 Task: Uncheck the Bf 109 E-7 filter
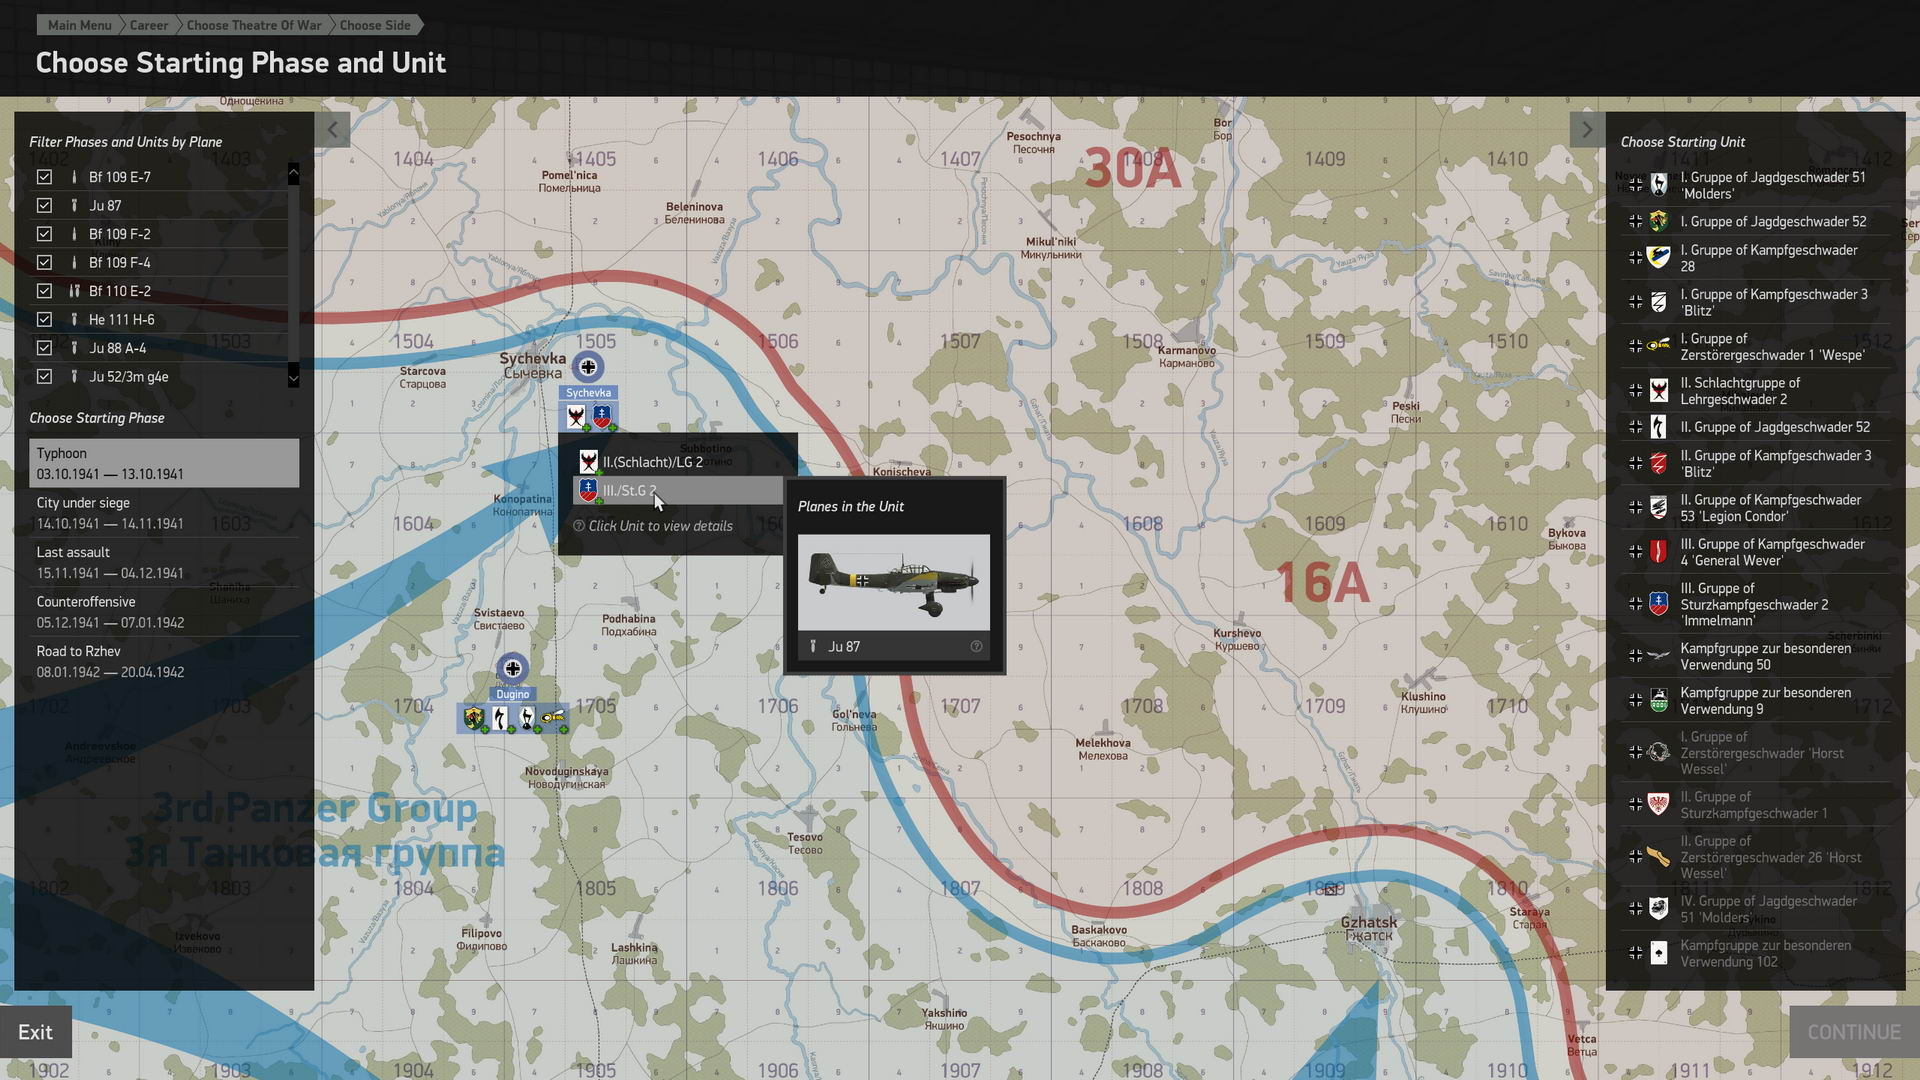(x=44, y=177)
